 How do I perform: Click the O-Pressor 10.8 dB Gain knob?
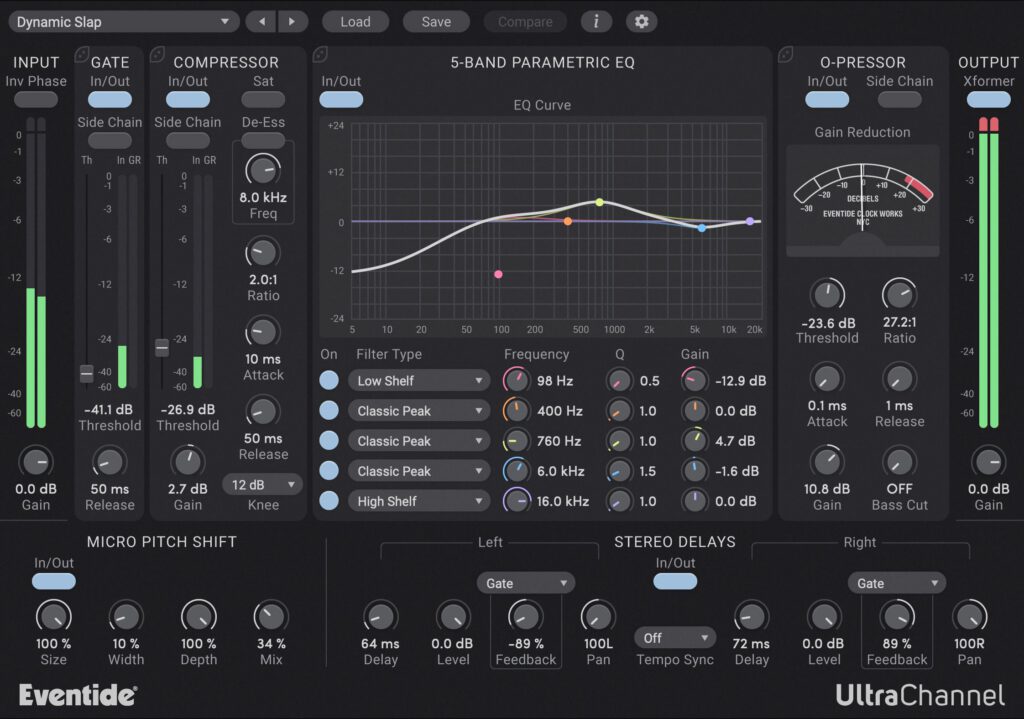click(827, 462)
